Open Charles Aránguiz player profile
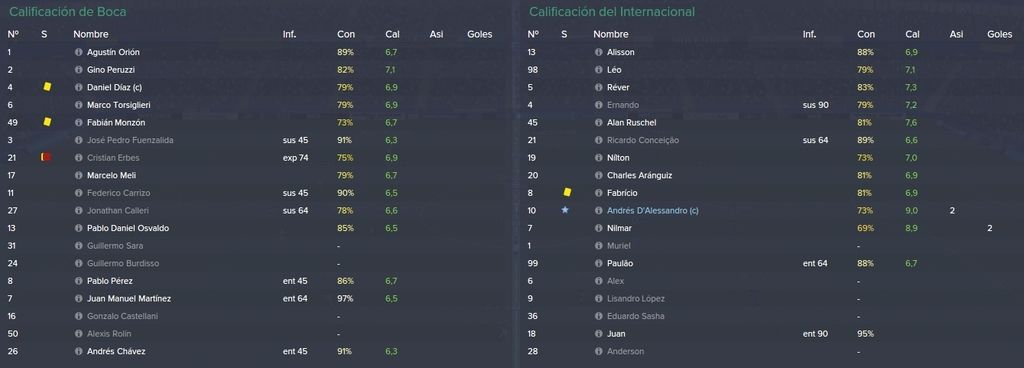 pos(639,176)
